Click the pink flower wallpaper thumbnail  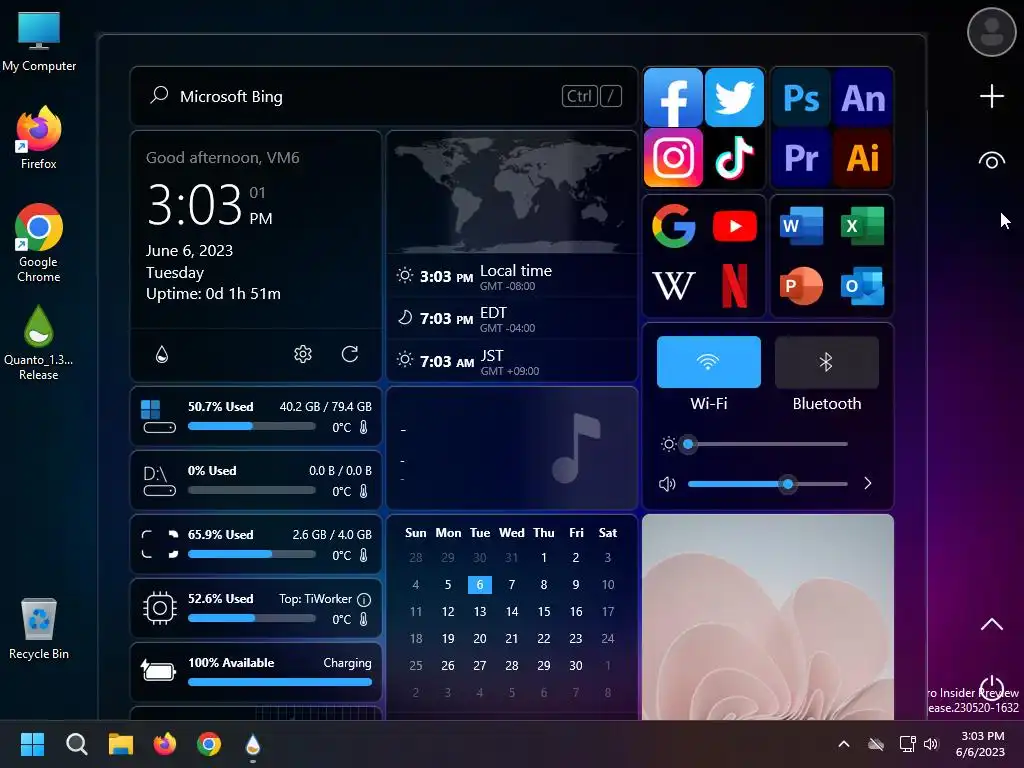click(x=767, y=616)
